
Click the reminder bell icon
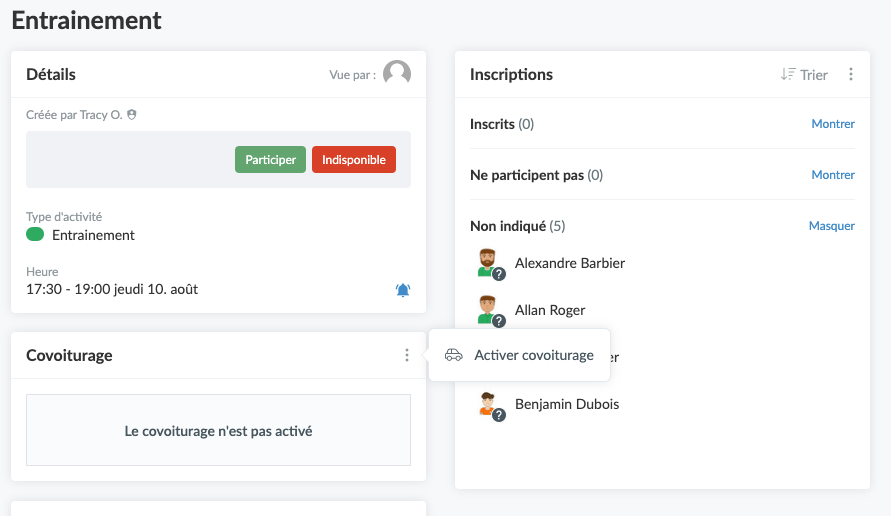click(x=403, y=290)
